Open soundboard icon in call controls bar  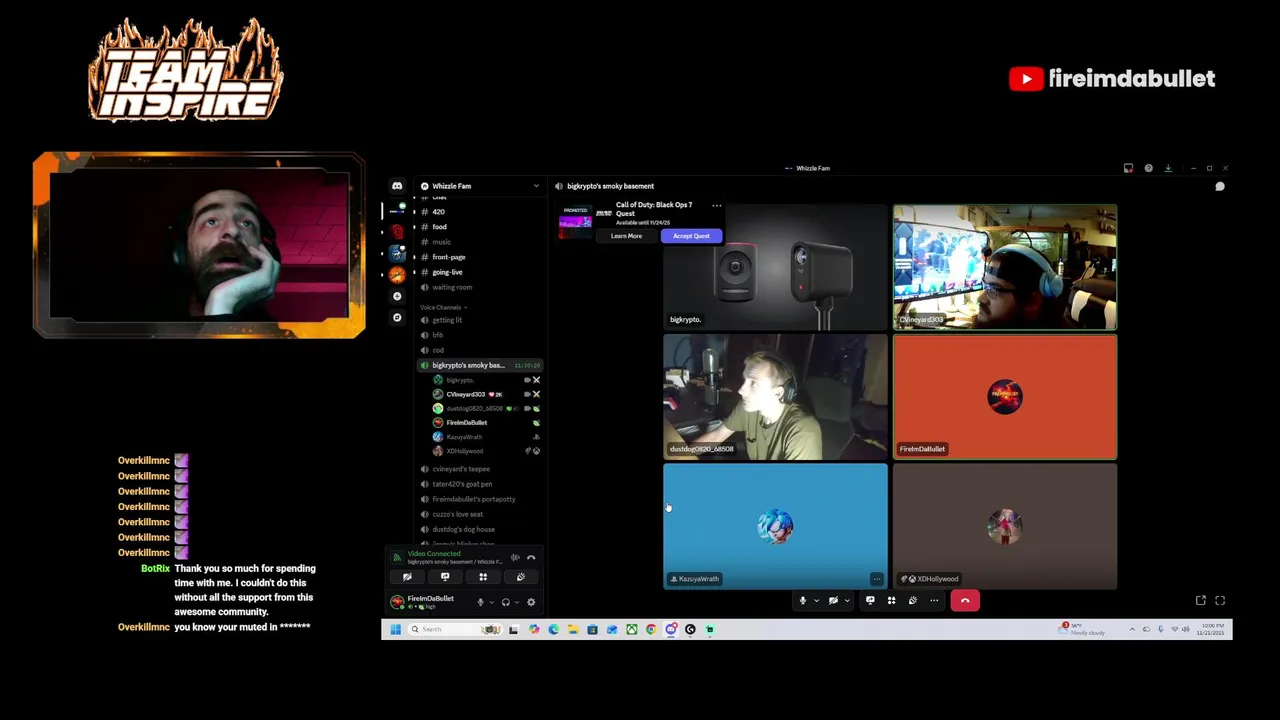(x=912, y=601)
